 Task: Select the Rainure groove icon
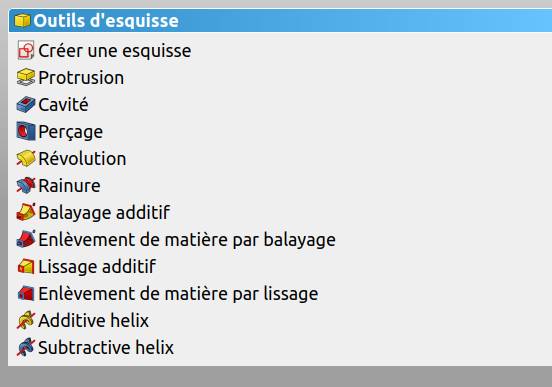pos(26,186)
